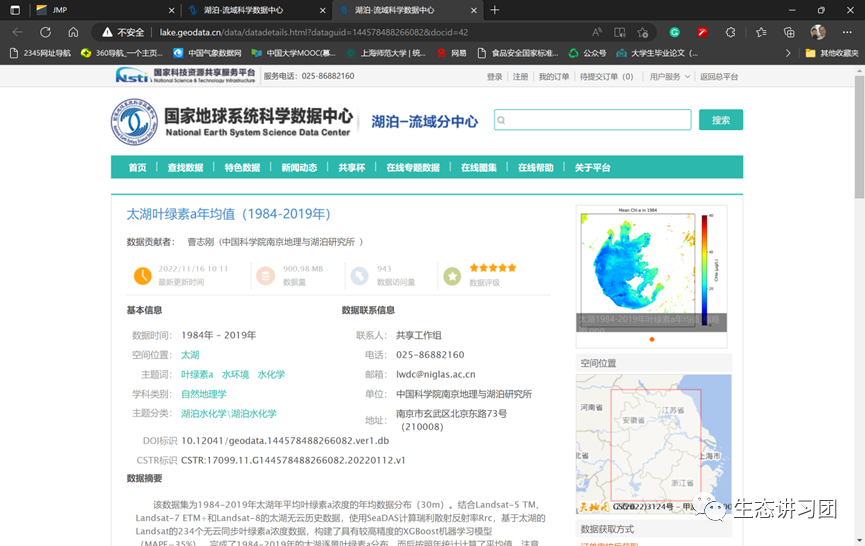Click the green Grammarly extension icon
The image size is (865, 546).
(674, 33)
